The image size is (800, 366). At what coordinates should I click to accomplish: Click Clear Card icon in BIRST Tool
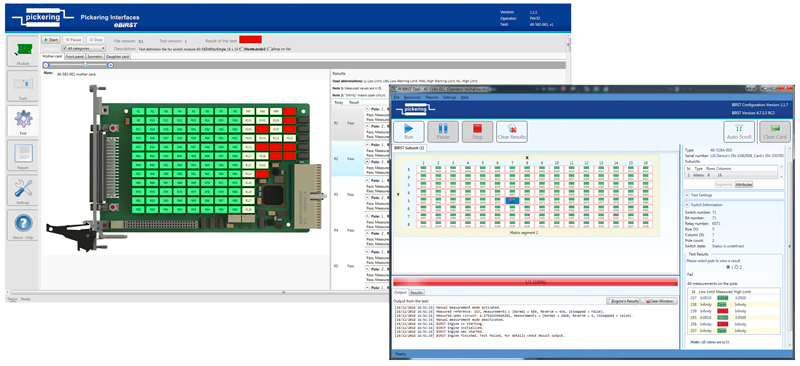775,132
